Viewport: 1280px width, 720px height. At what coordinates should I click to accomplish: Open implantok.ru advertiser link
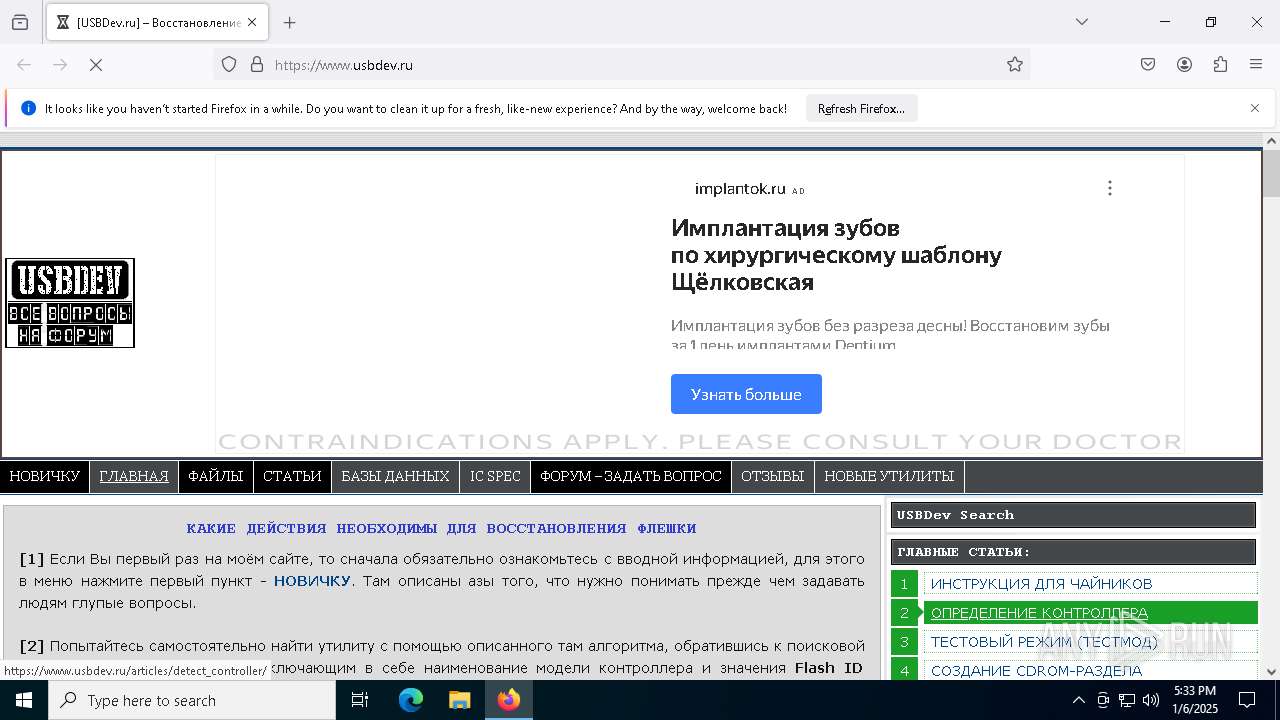740,189
